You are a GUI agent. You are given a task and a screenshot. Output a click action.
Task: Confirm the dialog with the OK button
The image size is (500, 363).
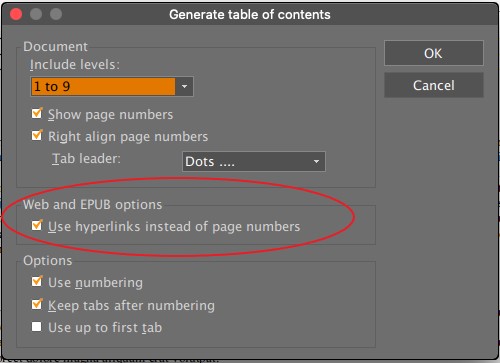[434, 53]
